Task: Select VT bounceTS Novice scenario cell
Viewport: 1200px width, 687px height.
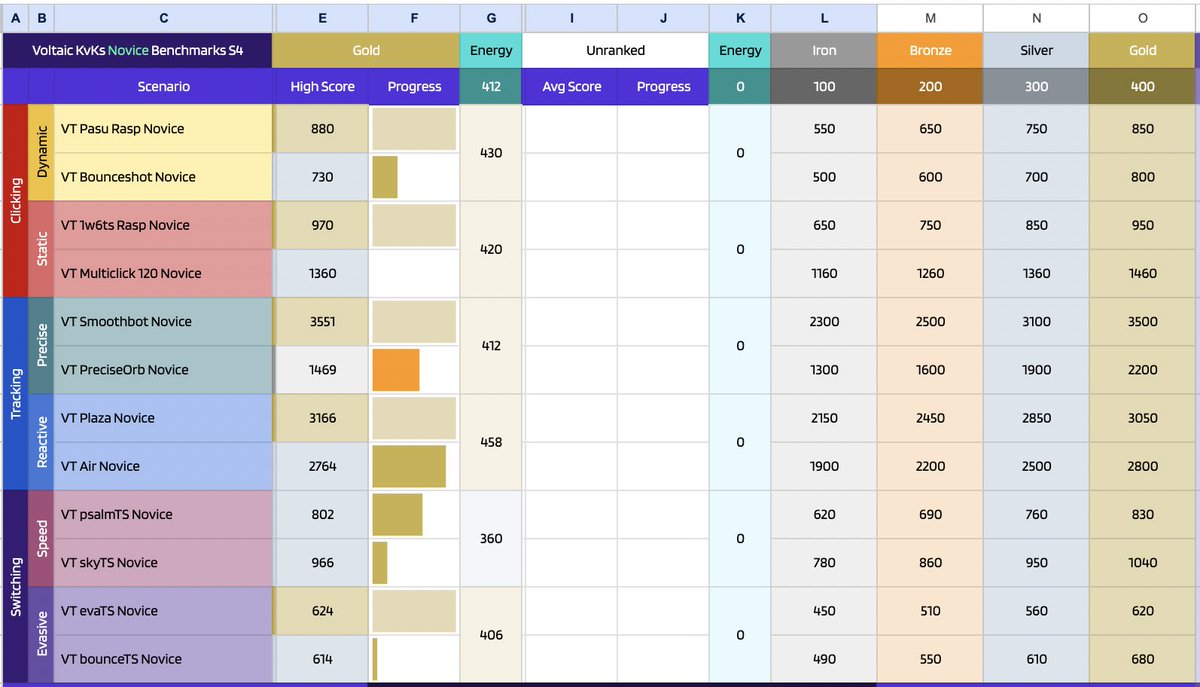Action: [163, 659]
